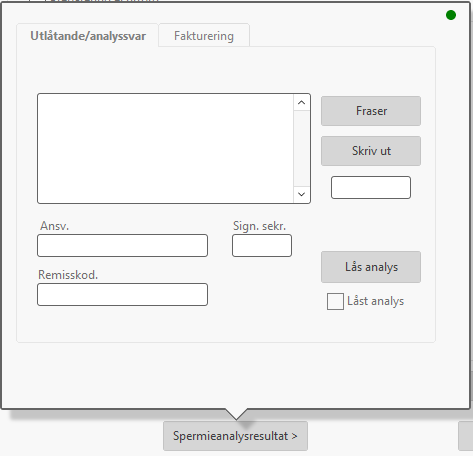Click the partially visible button beside Spermieanalysresultat

click(466, 436)
